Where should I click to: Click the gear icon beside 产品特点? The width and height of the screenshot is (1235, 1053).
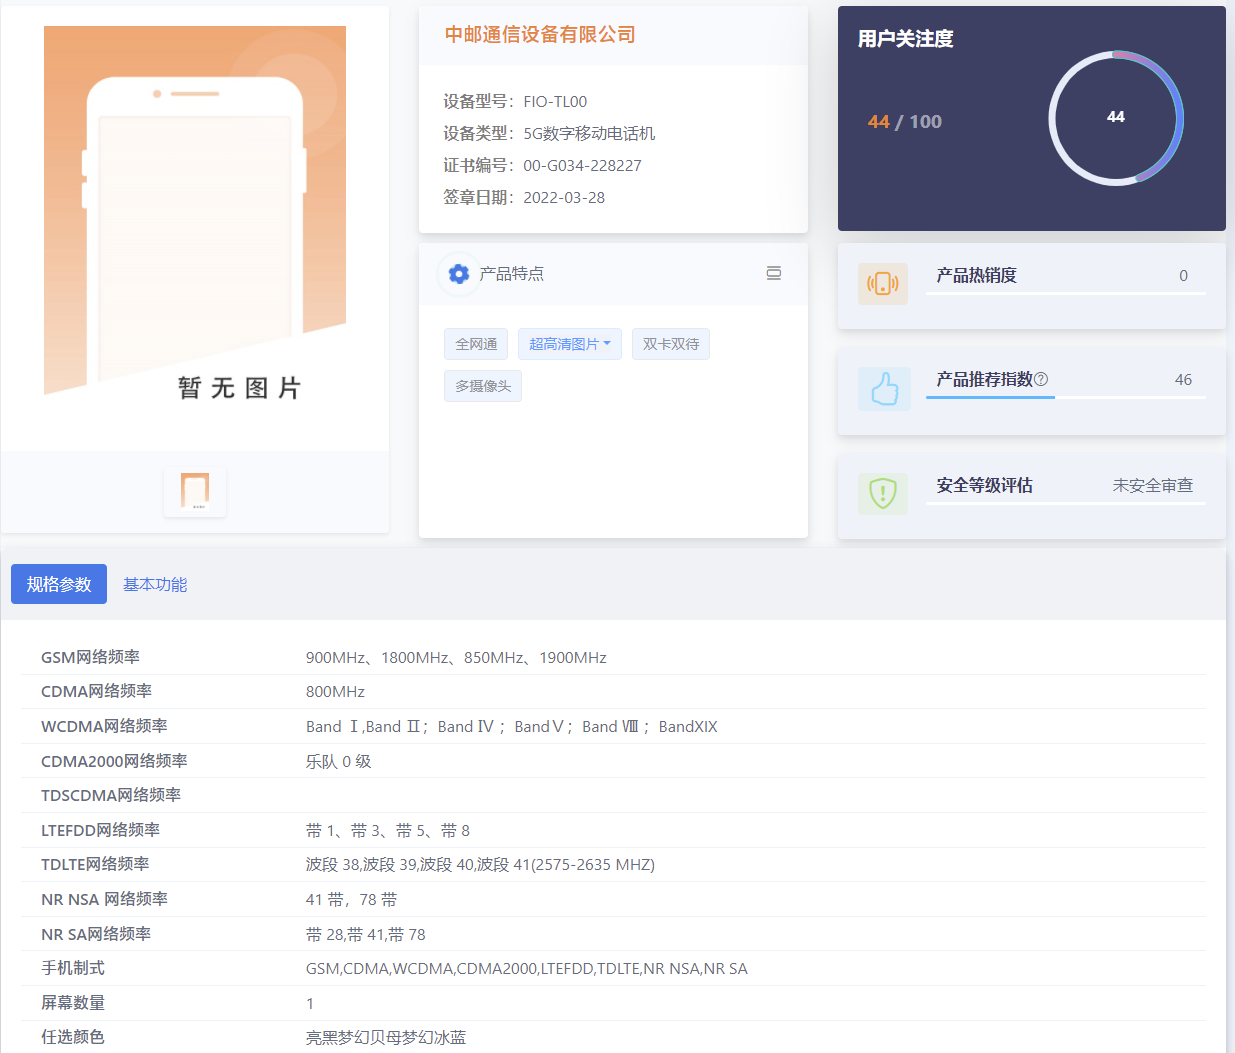point(459,274)
